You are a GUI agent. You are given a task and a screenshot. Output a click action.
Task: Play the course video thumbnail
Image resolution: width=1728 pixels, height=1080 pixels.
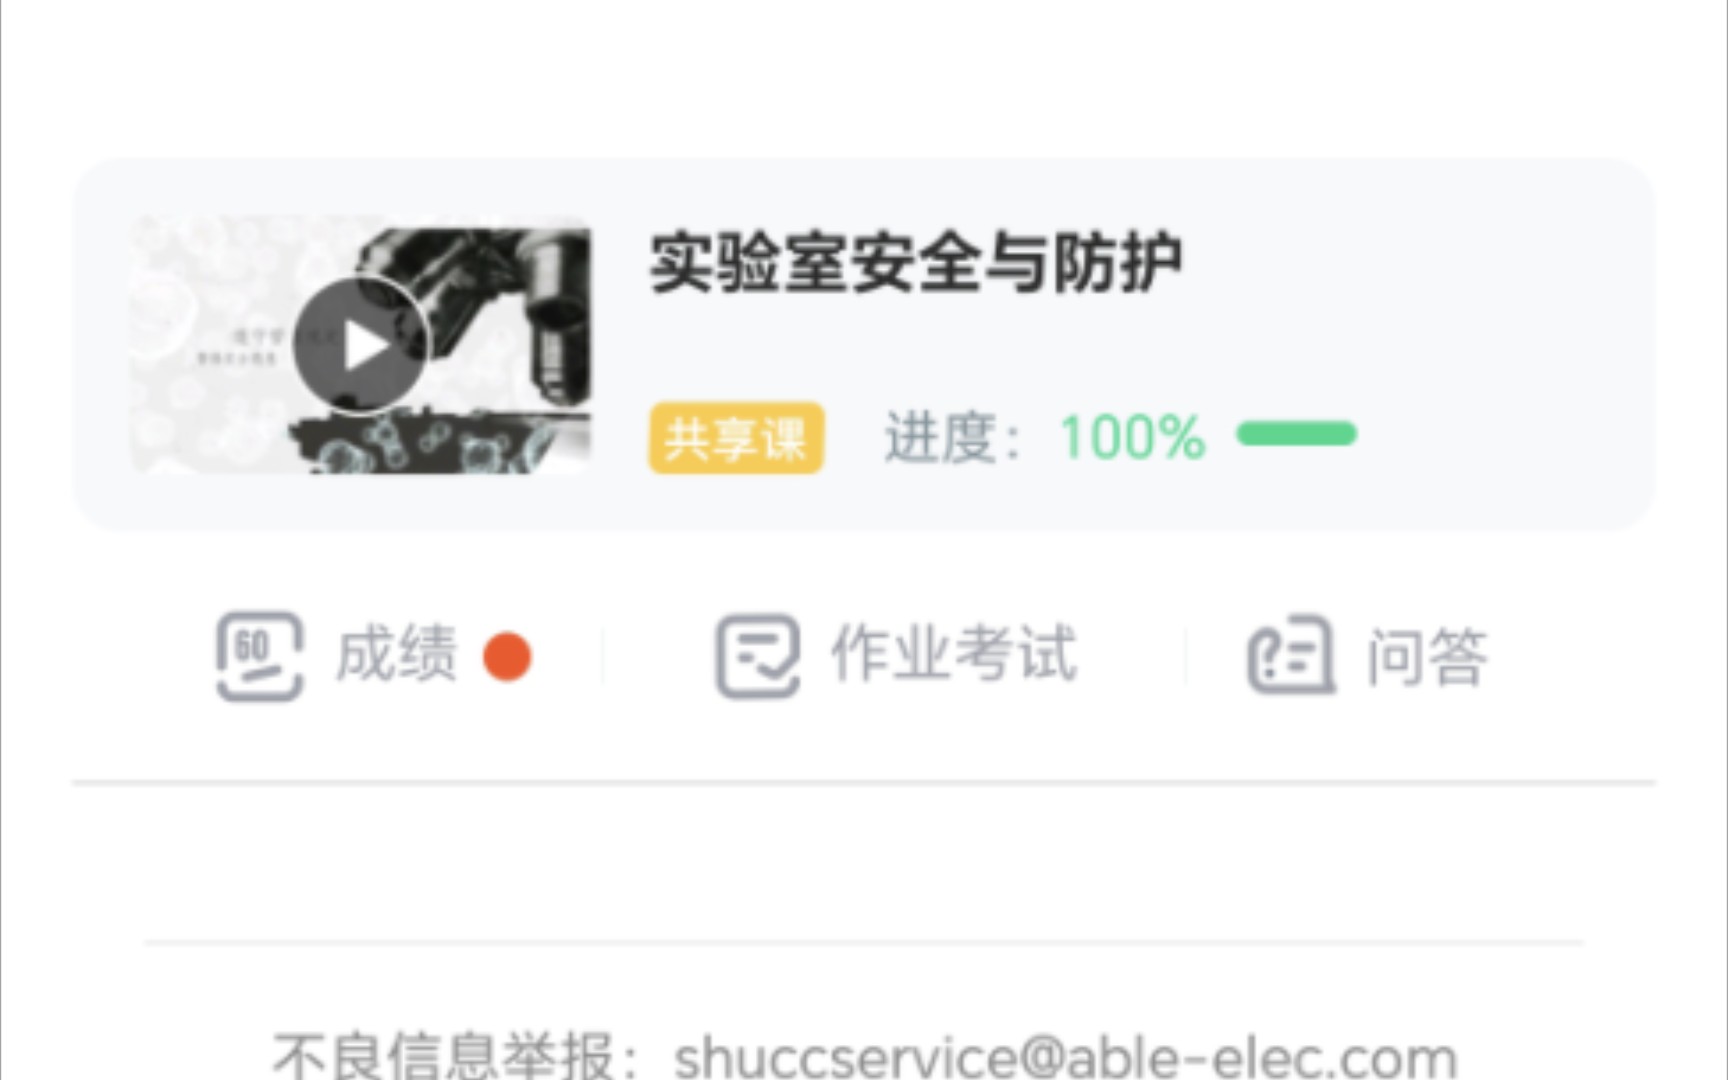coord(361,346)
